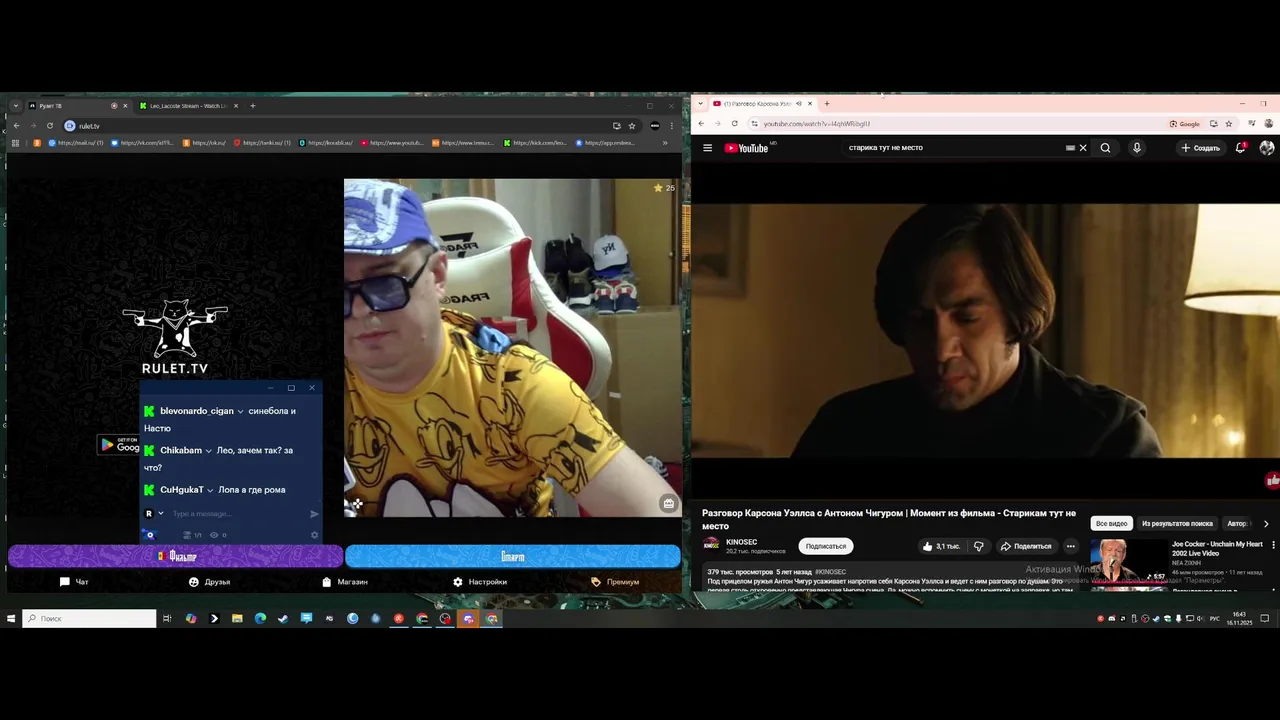Open the Чат tab in rulet.tv

(x=74, y=582)
